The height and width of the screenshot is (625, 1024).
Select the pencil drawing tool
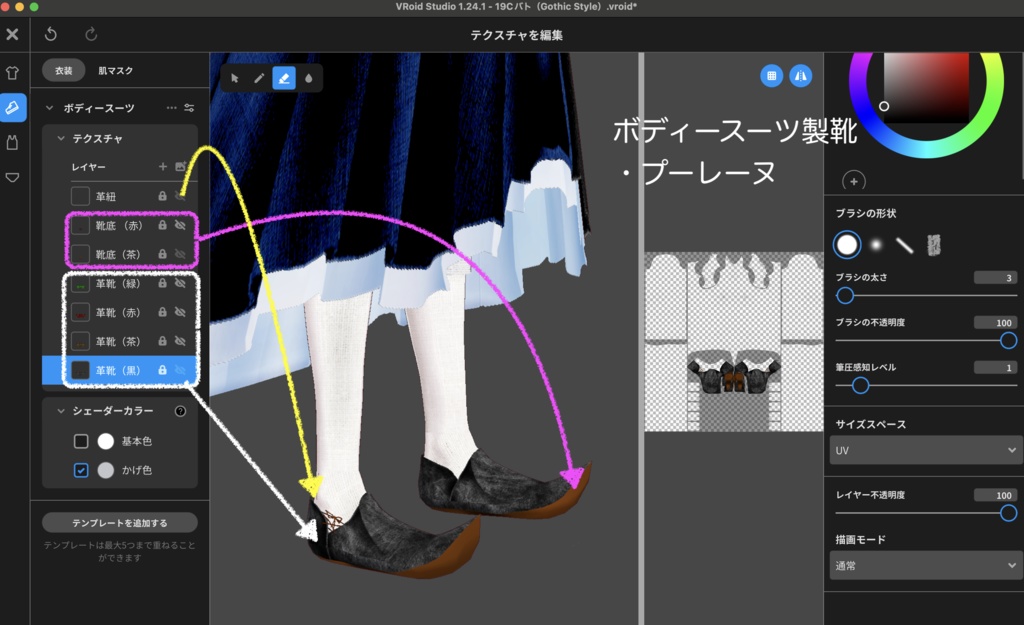(x=258, y=76)
